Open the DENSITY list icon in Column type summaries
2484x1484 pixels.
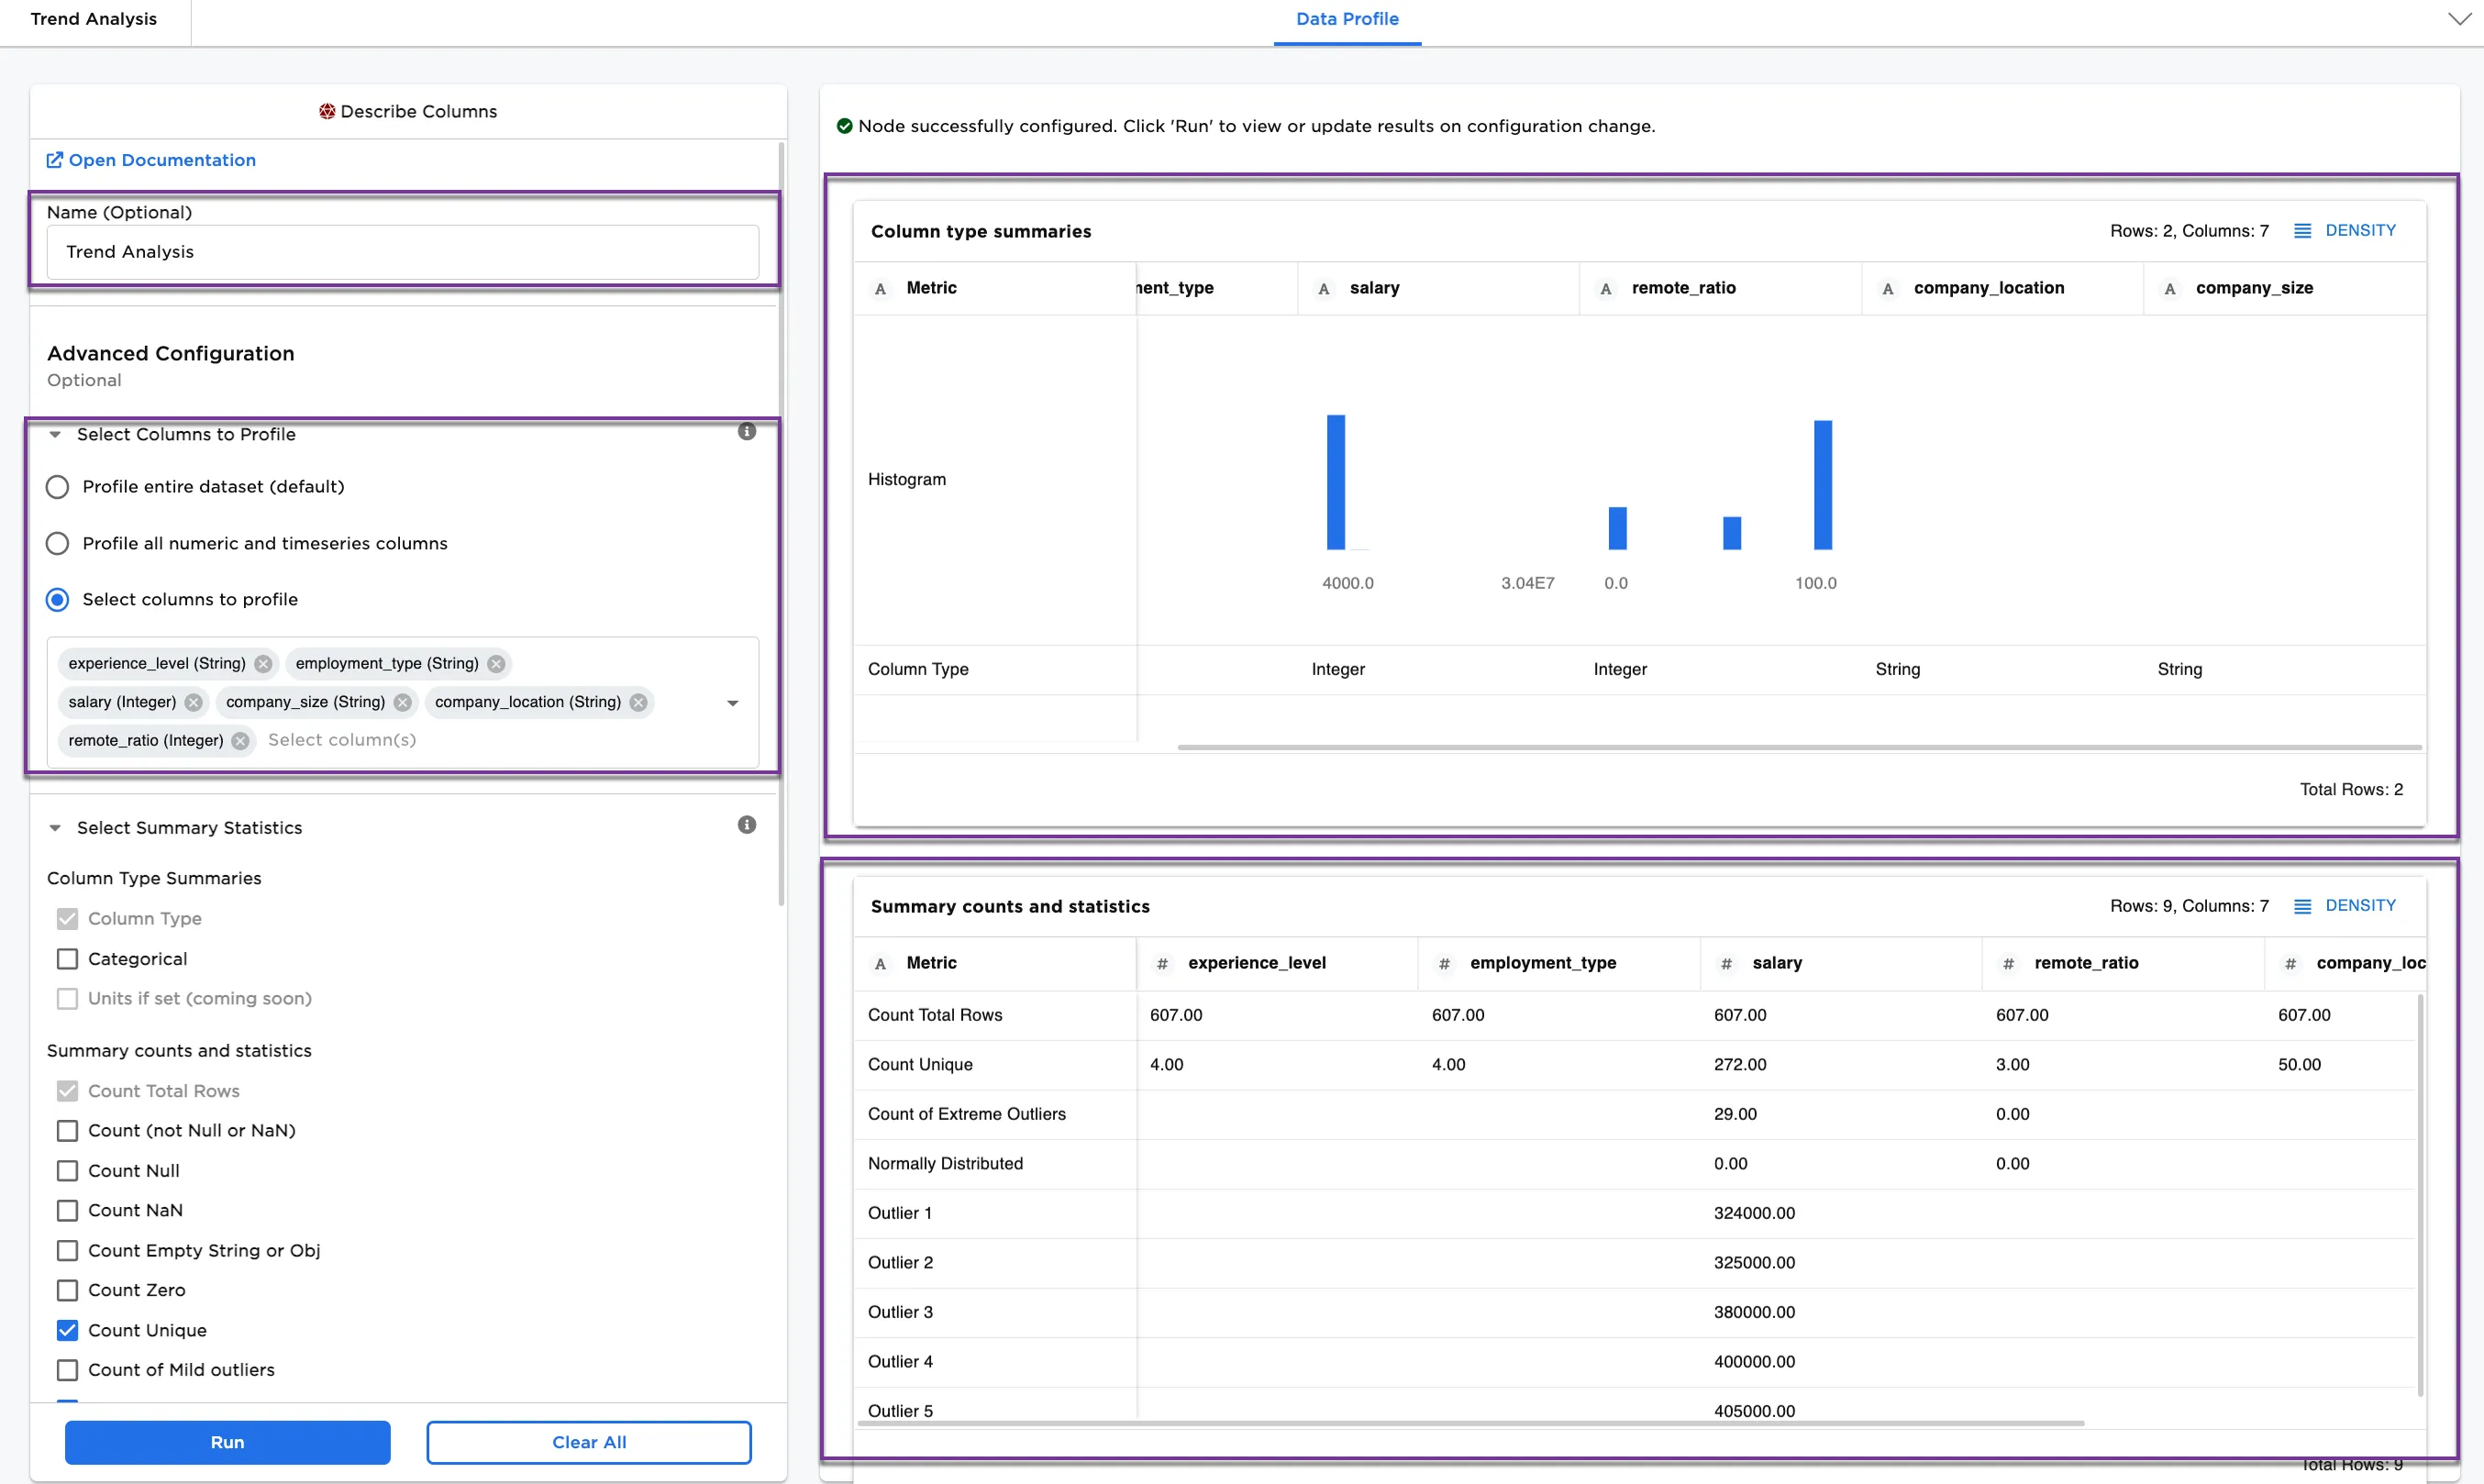(2304, 230)
